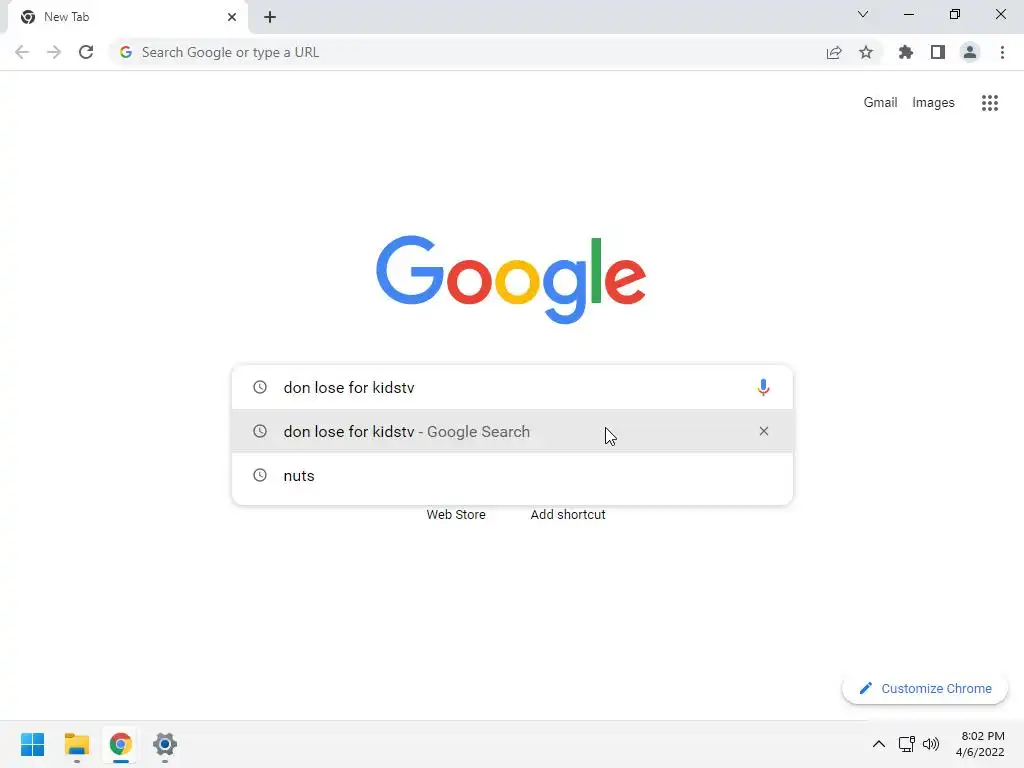This screenshot has width=1024, height=768.
Task: Click Add shortcut
Action: point(568,515)
